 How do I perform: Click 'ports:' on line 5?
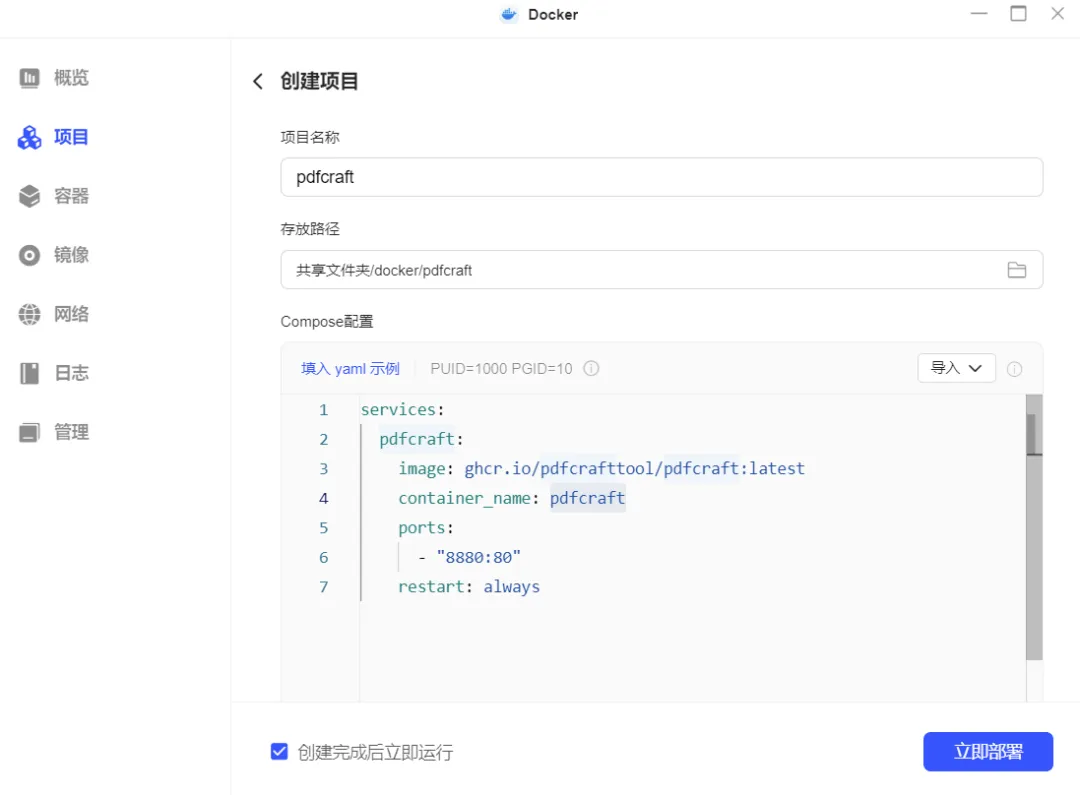426,528
